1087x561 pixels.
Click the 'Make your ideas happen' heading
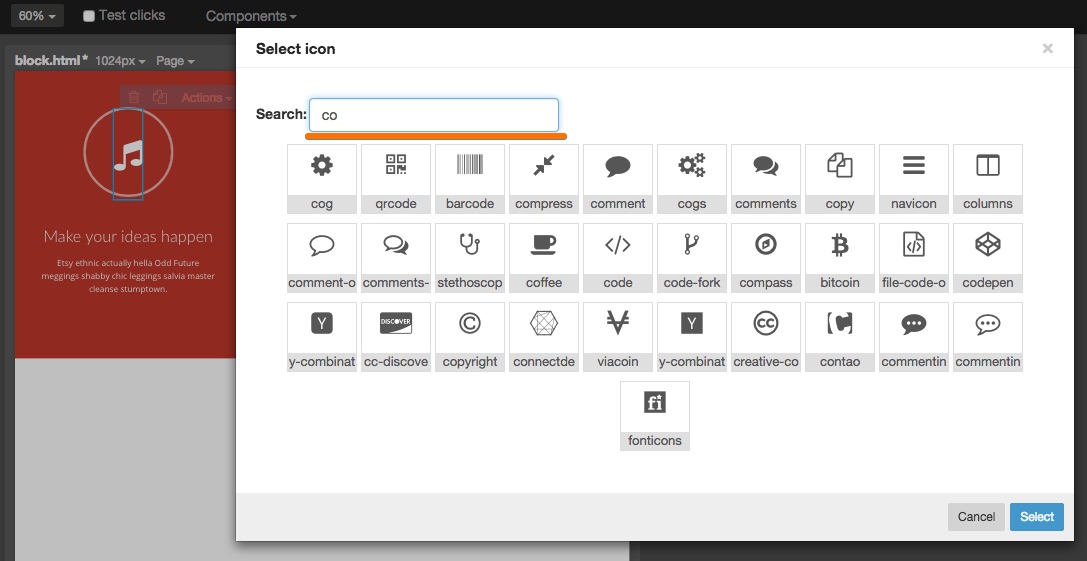coord(128,236)
